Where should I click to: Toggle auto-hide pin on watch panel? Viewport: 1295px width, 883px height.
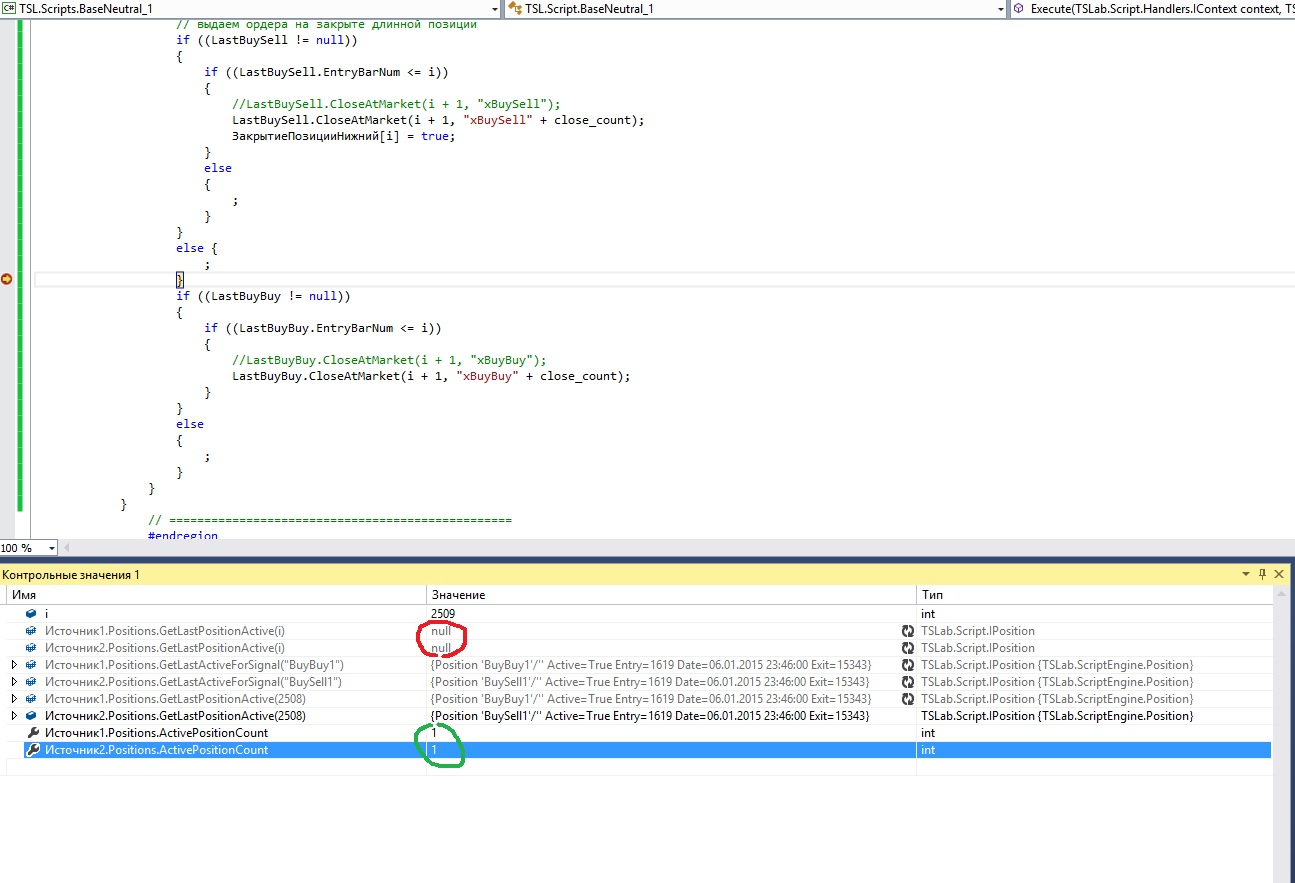1262,574
